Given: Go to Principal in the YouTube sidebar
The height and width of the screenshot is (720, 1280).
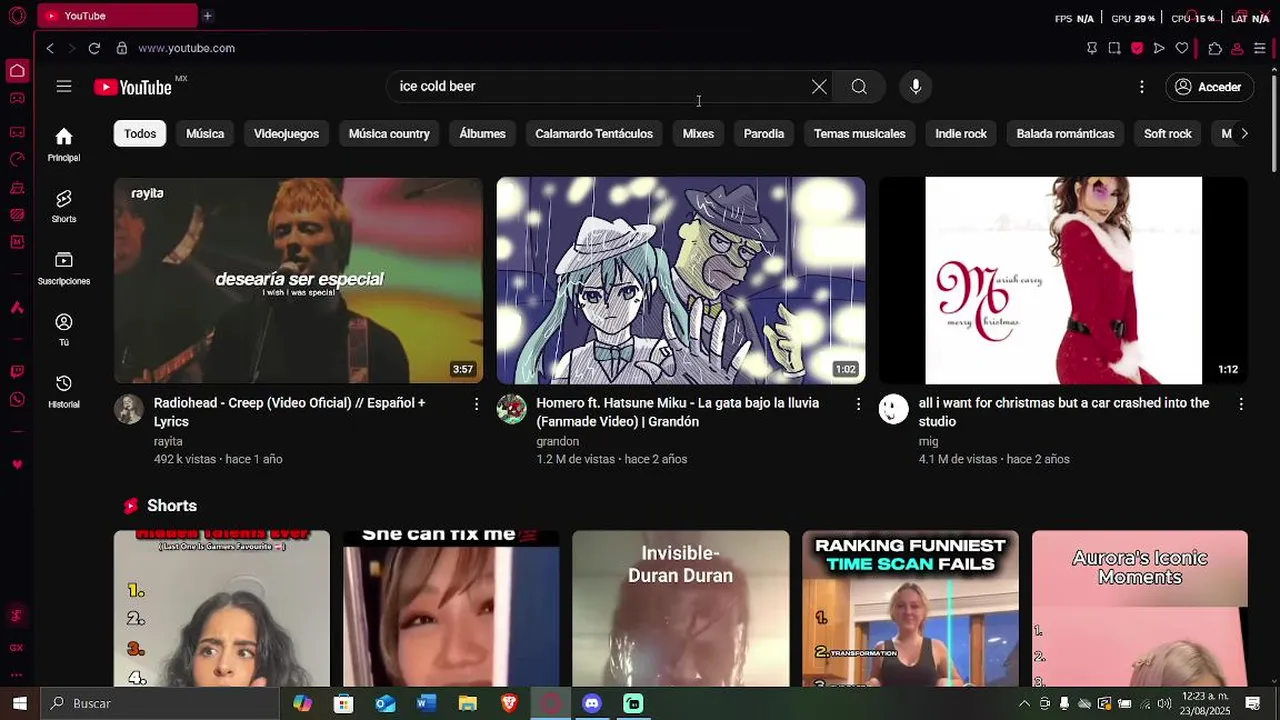Looking at the screenshot, I should point(64,144).
